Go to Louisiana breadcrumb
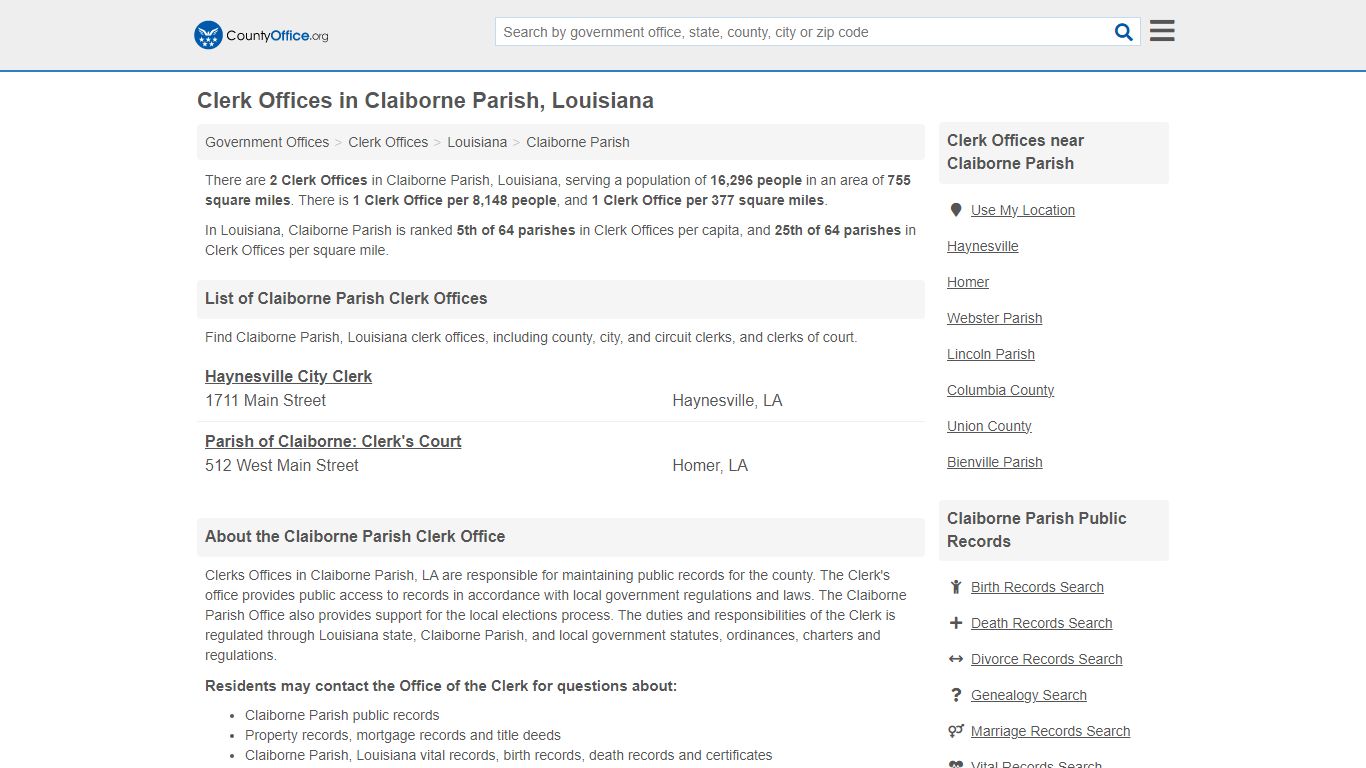1366x768 pixels. (477, 142)
